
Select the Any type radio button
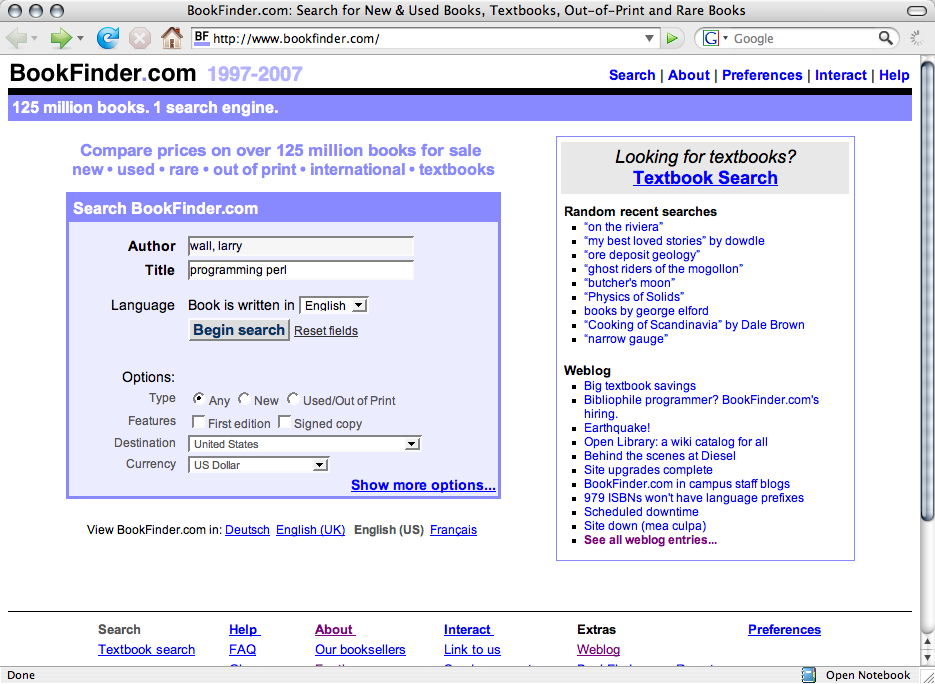[199, 398]
